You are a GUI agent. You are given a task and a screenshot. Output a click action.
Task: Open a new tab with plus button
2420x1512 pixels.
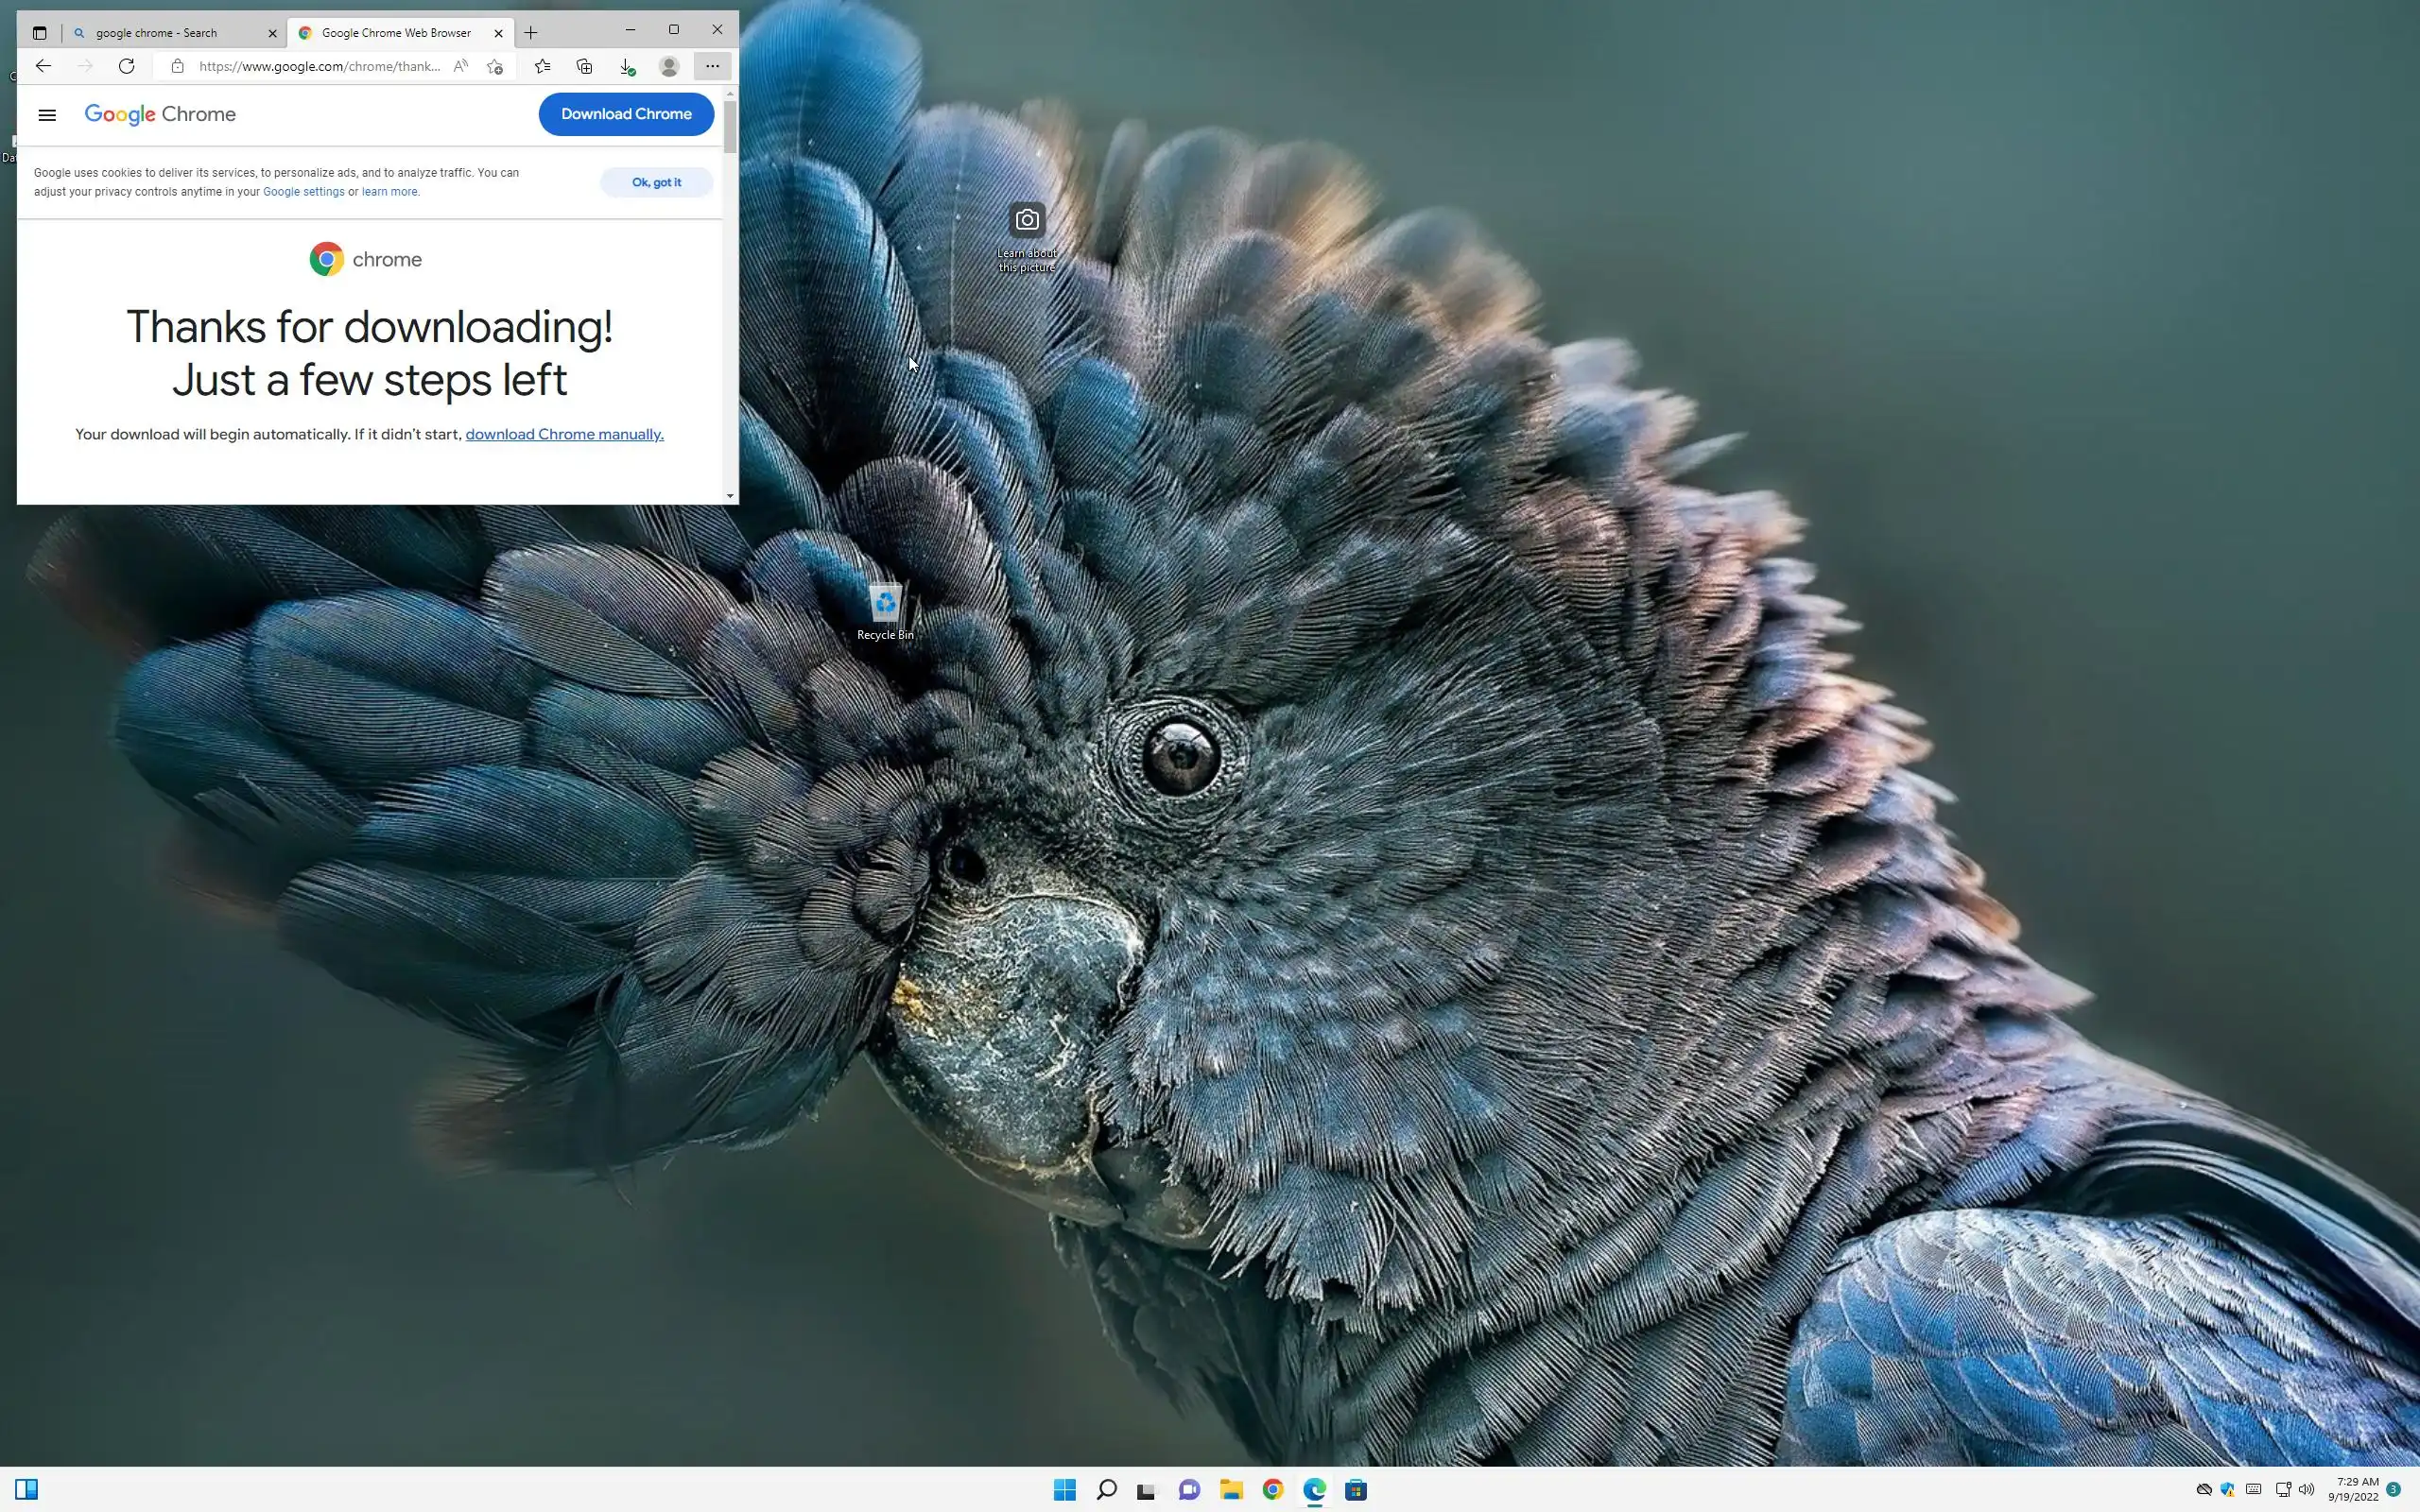pyautogui.click(x=531, y=33)
